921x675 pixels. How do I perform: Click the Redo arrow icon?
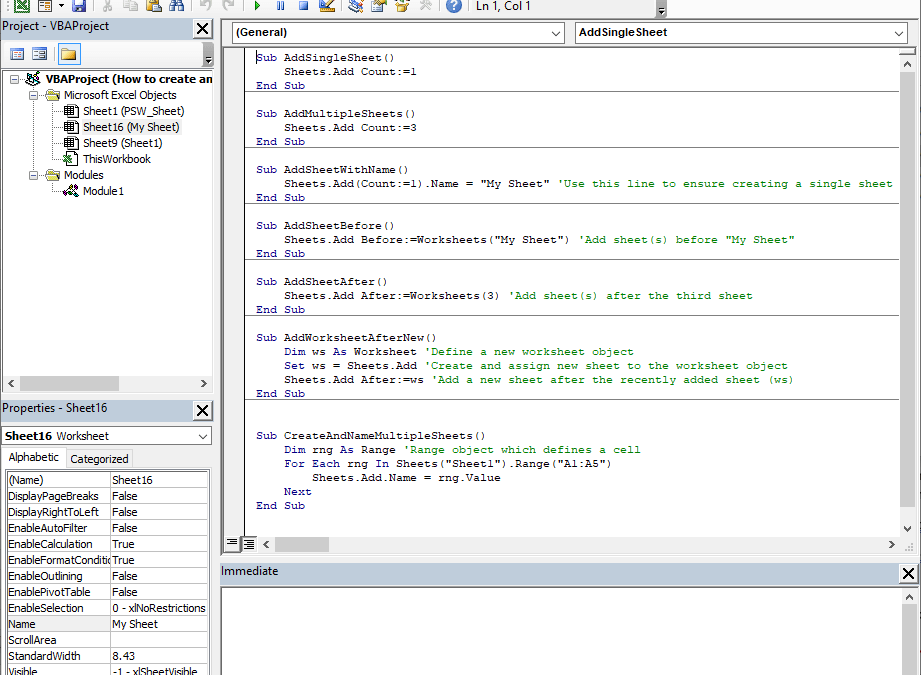coord(228,5)
